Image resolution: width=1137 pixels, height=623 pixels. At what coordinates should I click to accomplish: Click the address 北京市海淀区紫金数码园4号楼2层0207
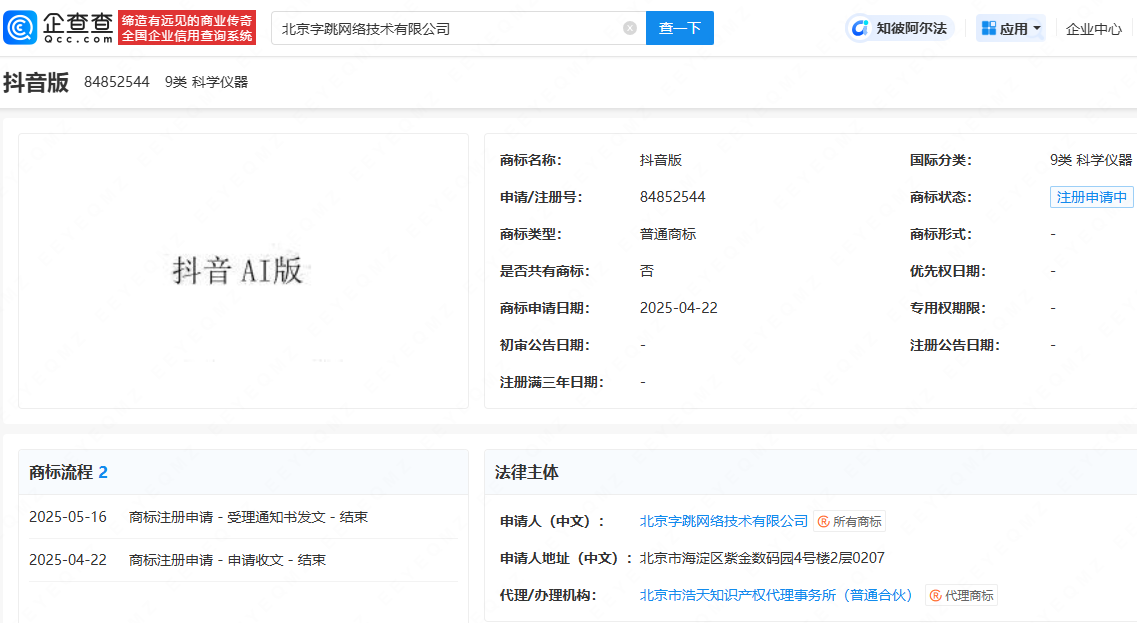click(x=762, y=558)
